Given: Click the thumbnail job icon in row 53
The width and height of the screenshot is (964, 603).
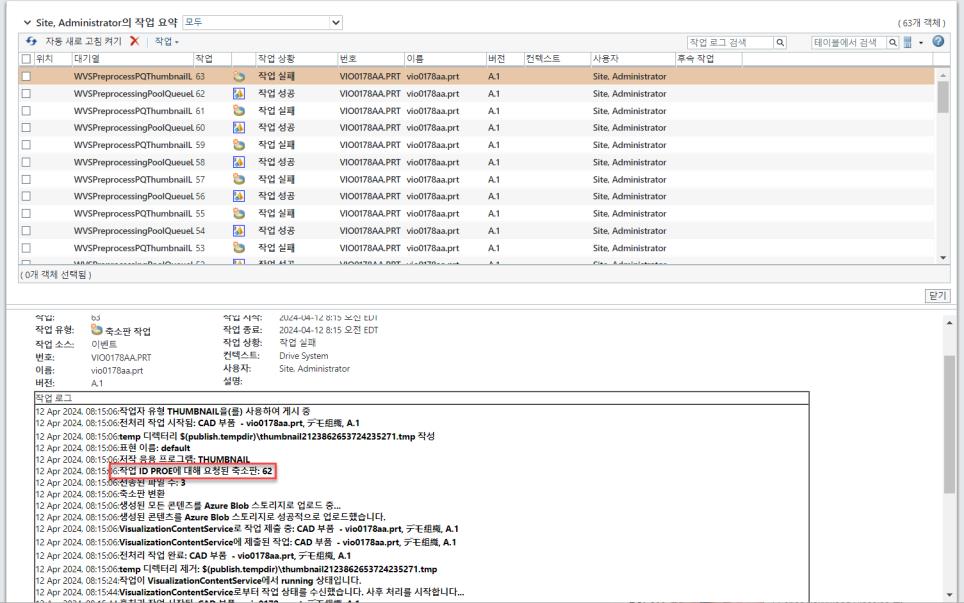Looking at the screenshot, I should (239, 248).
